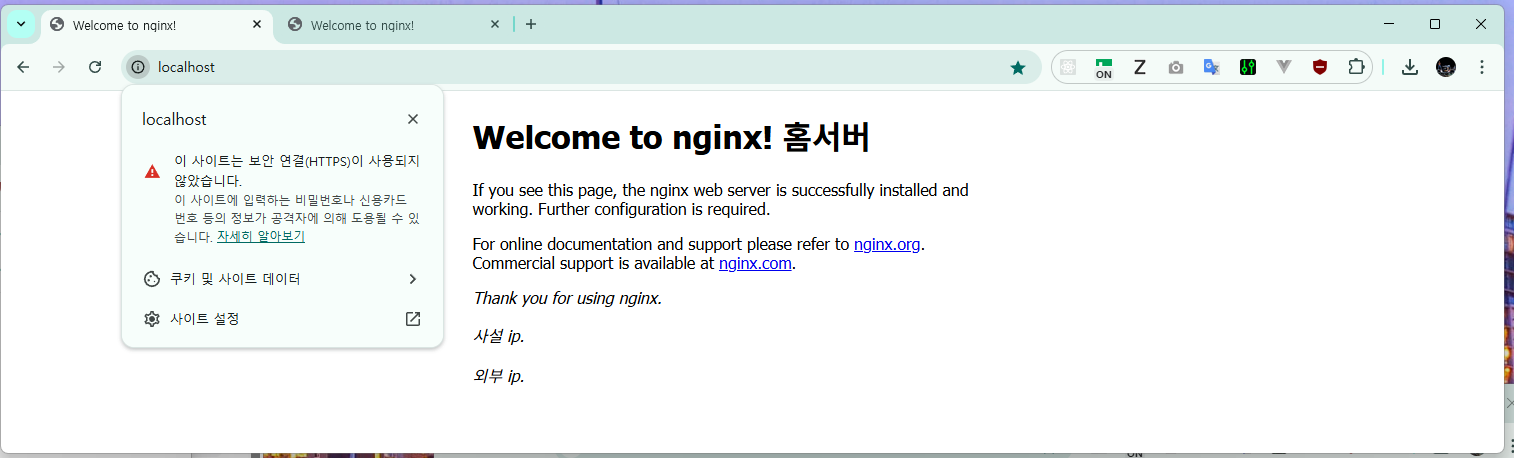Open the Chrome three-dot menu

tap(1482, 67)
